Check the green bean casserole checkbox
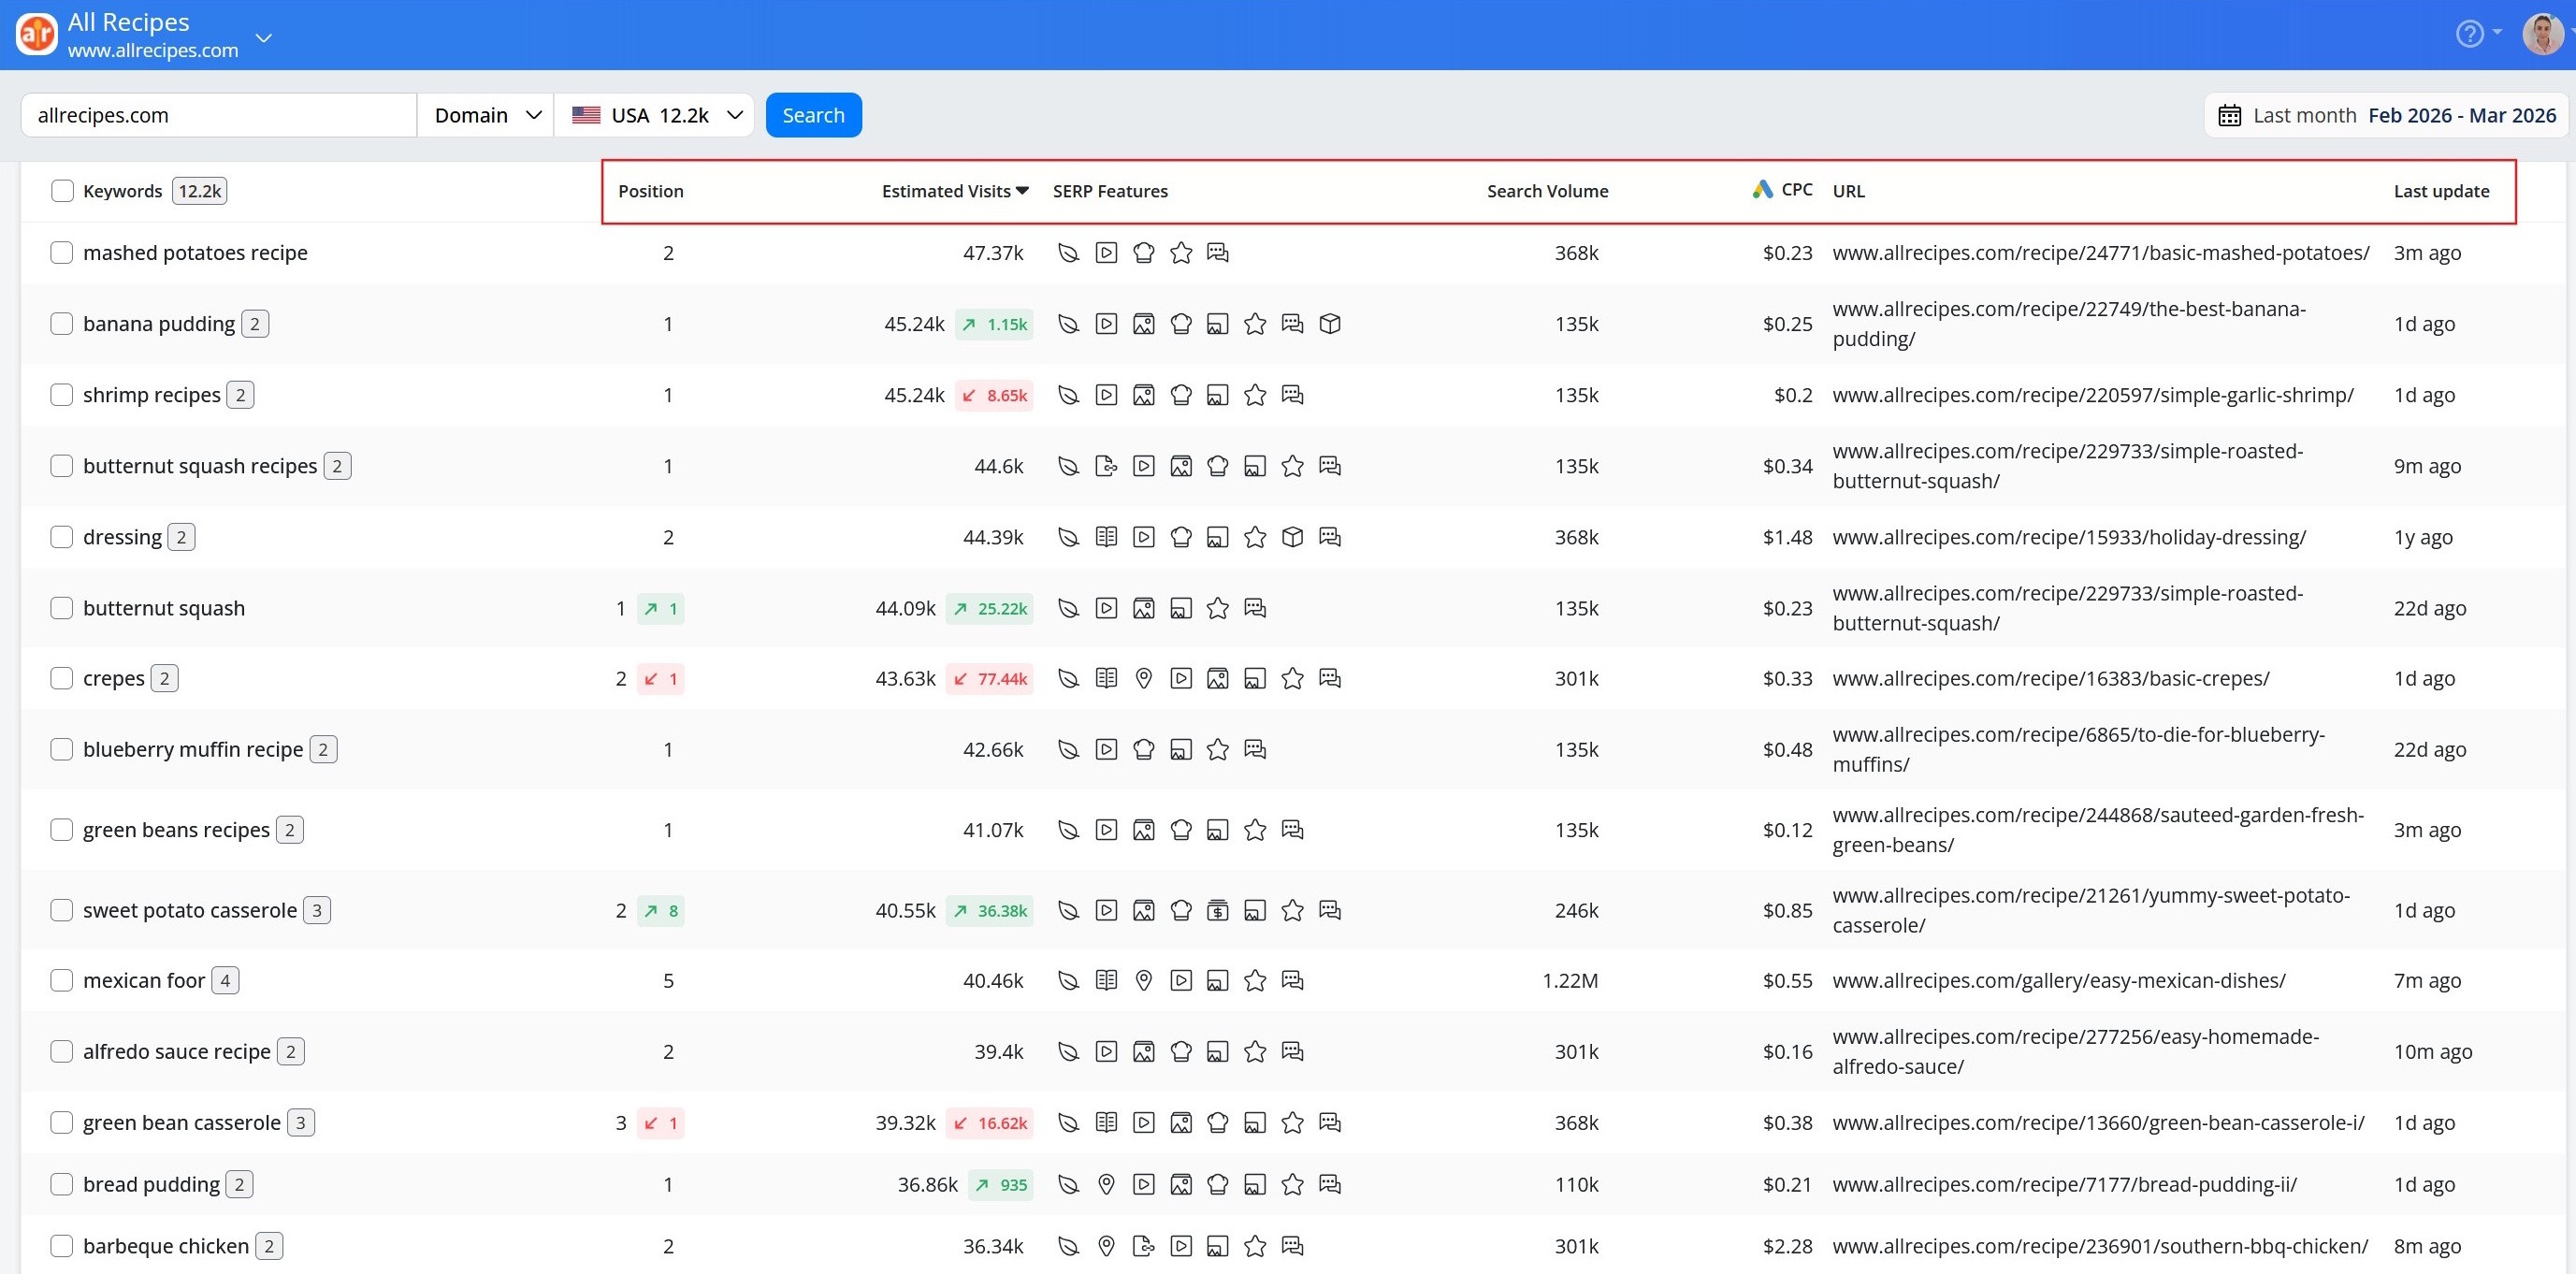Image resolution: width=2576 pixels, height=1274 pixels. [62, 1123]
